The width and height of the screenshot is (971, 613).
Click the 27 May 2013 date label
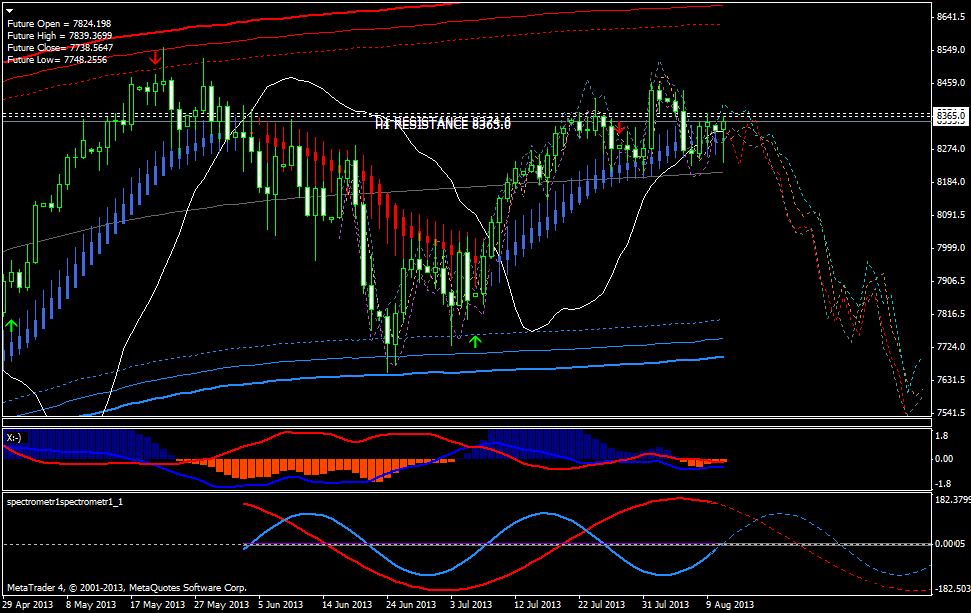click(221, 604)
